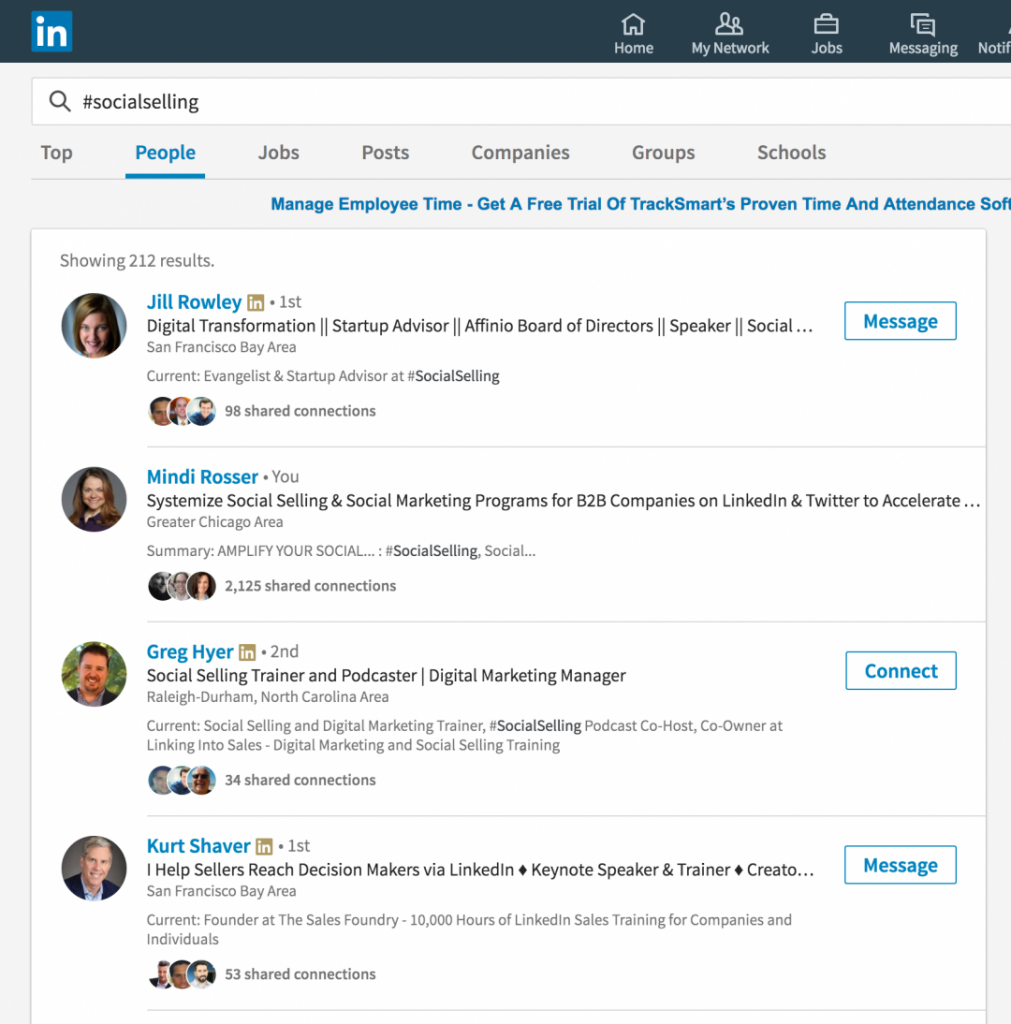This screenshot has height=1024, width=1011.
Task: Switch to the Groups results tab
Action: tap(663, 153)
